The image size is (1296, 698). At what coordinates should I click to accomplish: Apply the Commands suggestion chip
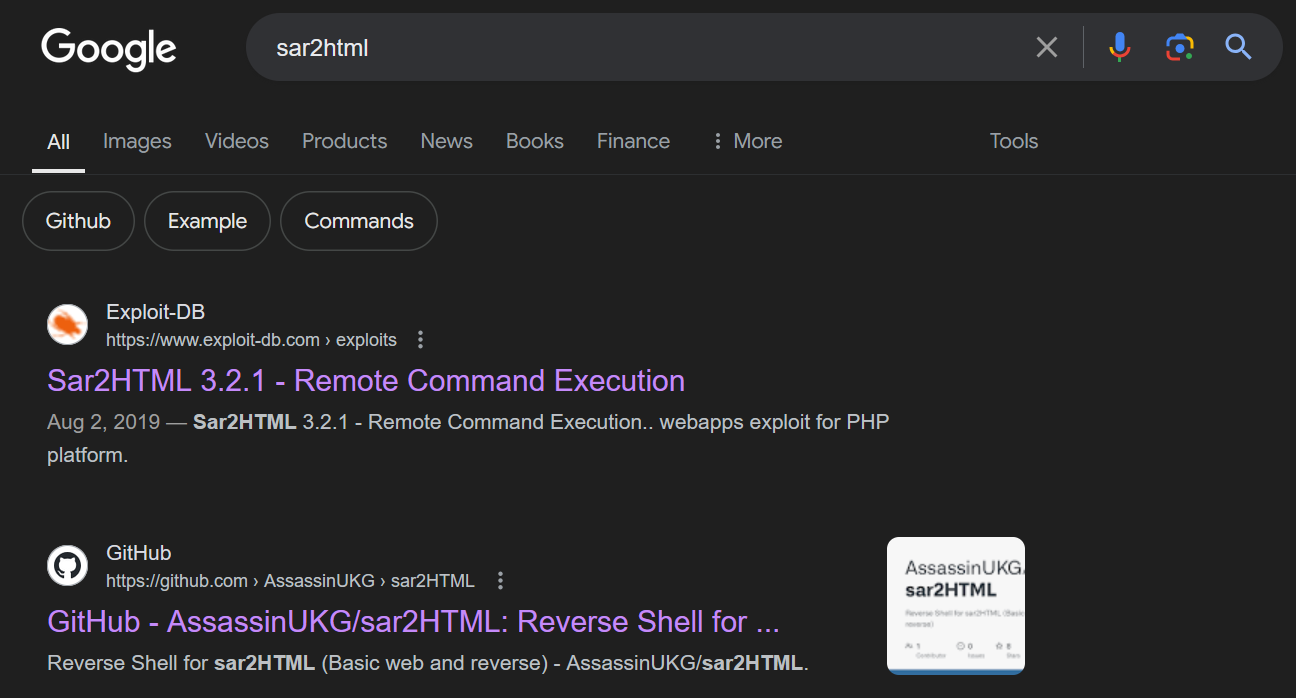359,221
